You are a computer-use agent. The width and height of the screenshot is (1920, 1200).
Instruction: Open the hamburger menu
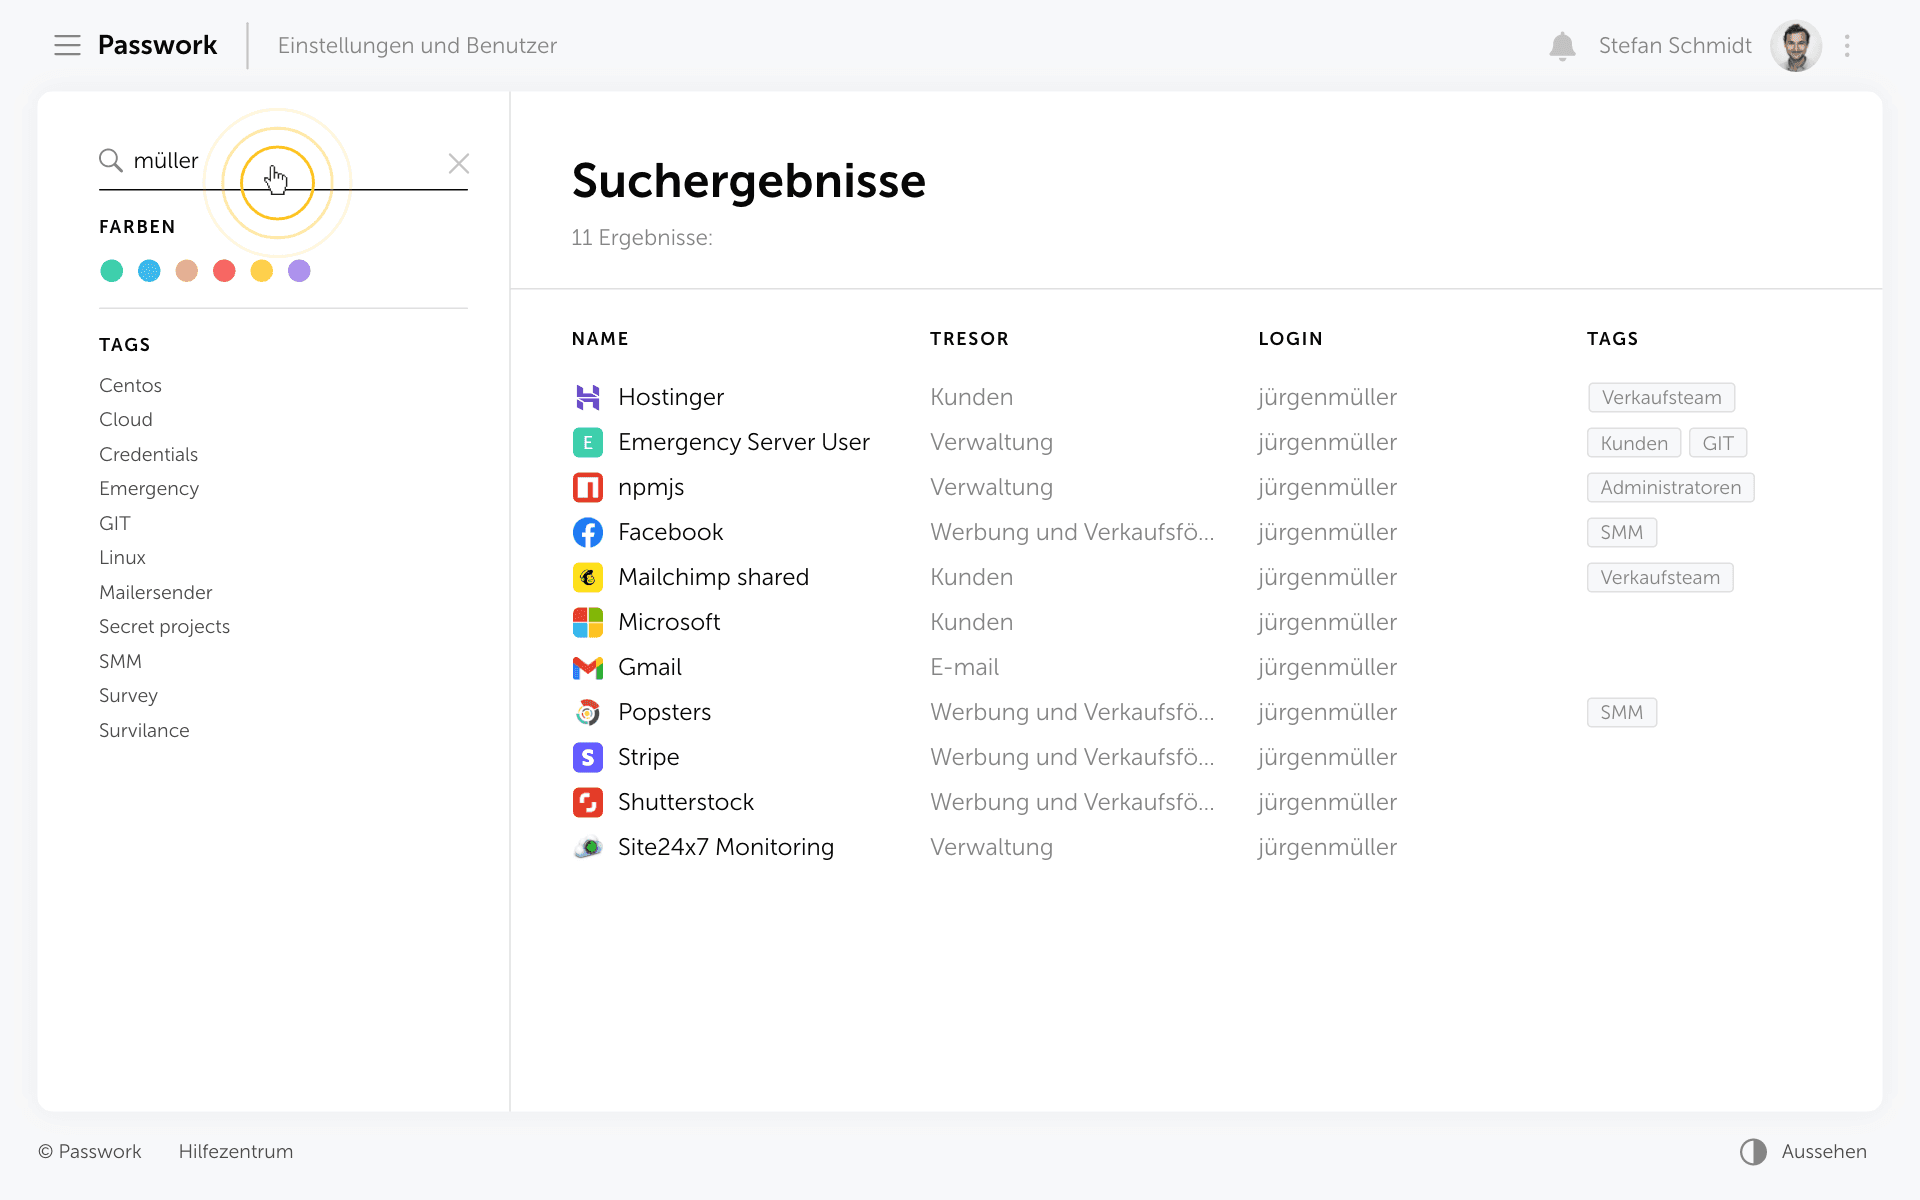tap(67, 45)
